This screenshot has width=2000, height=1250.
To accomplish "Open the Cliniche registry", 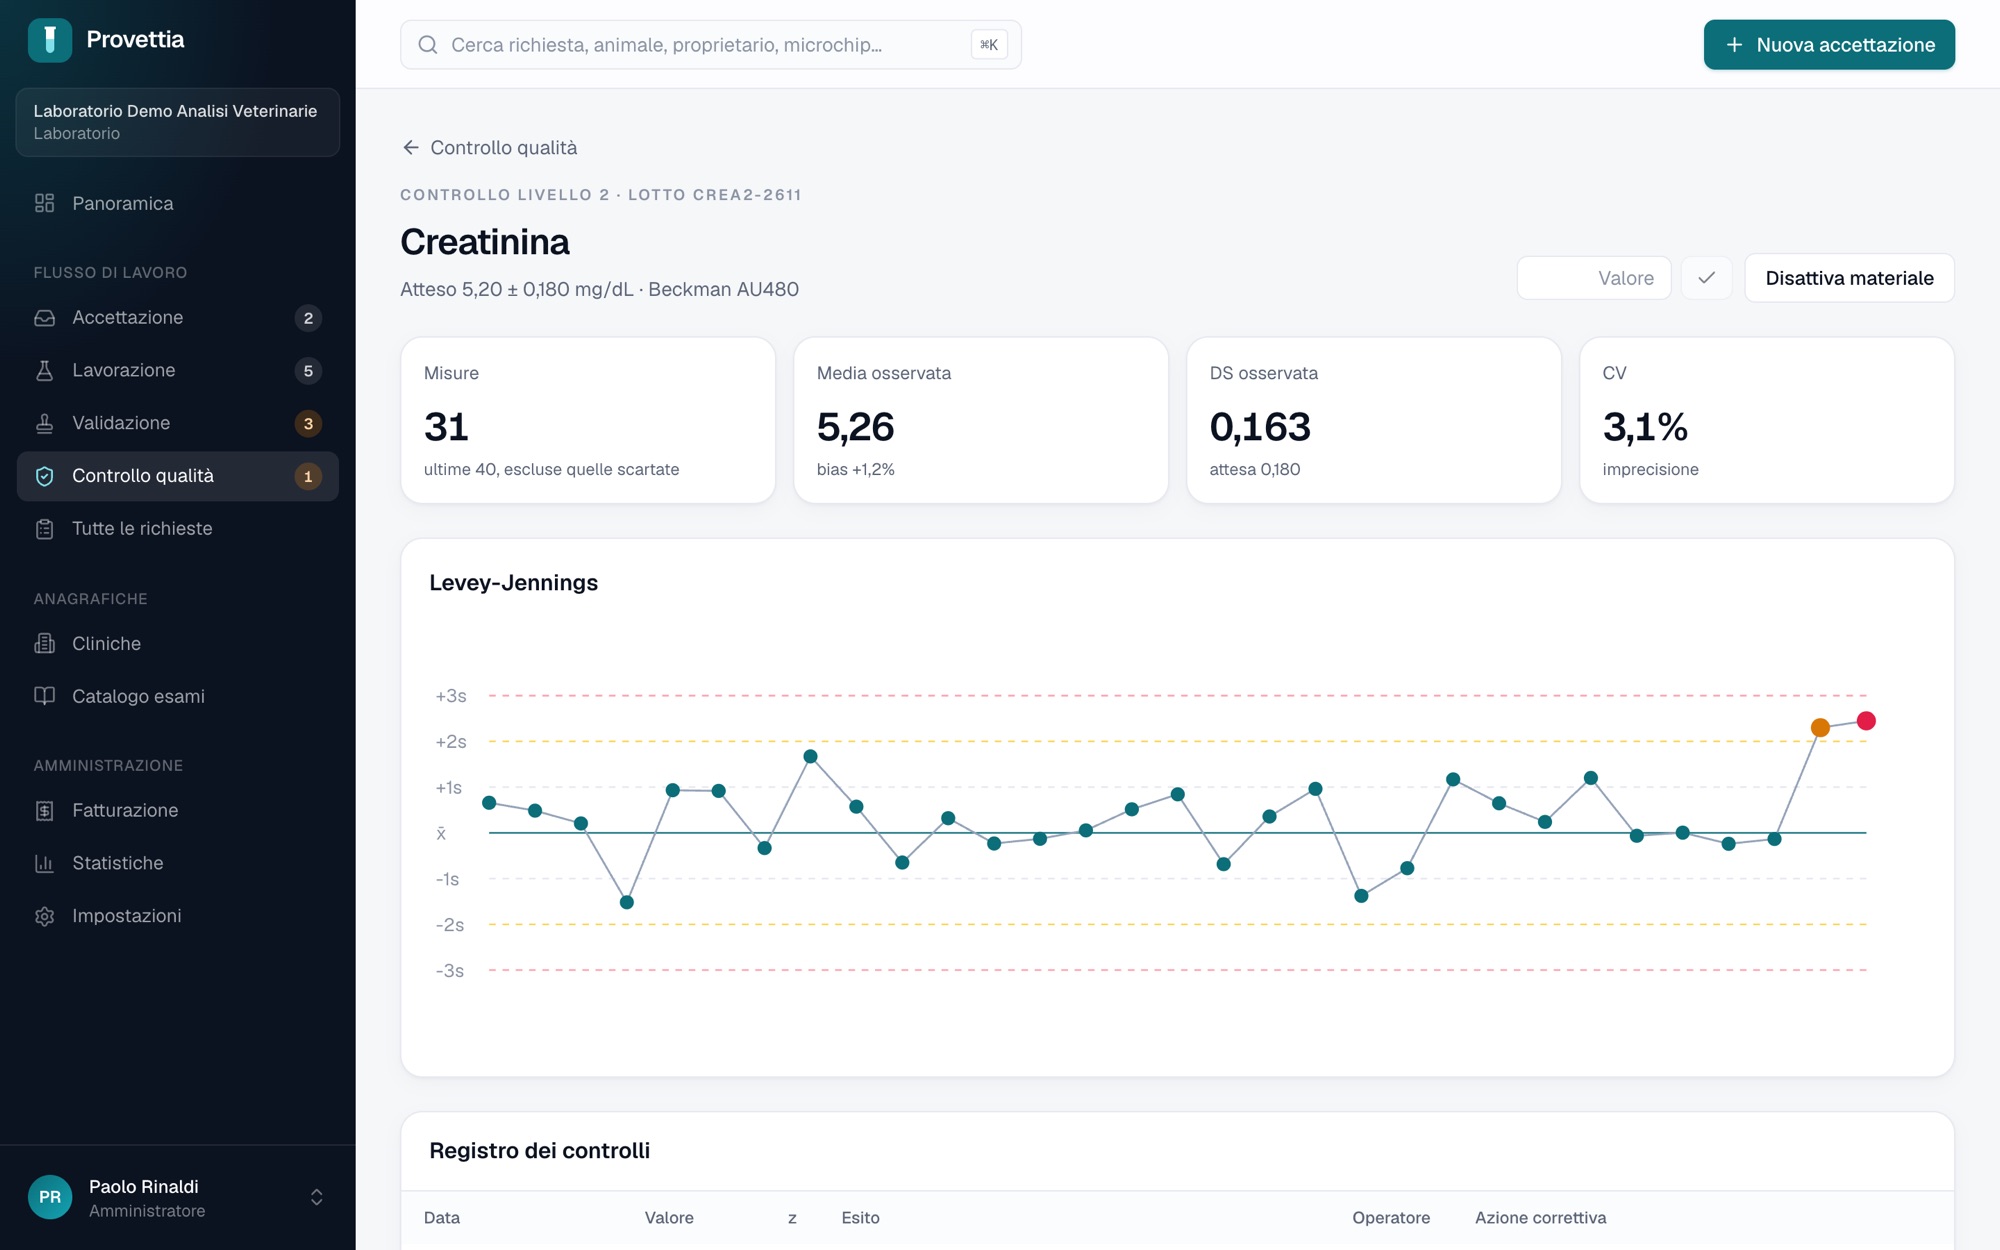I will (x=177, y=643).
